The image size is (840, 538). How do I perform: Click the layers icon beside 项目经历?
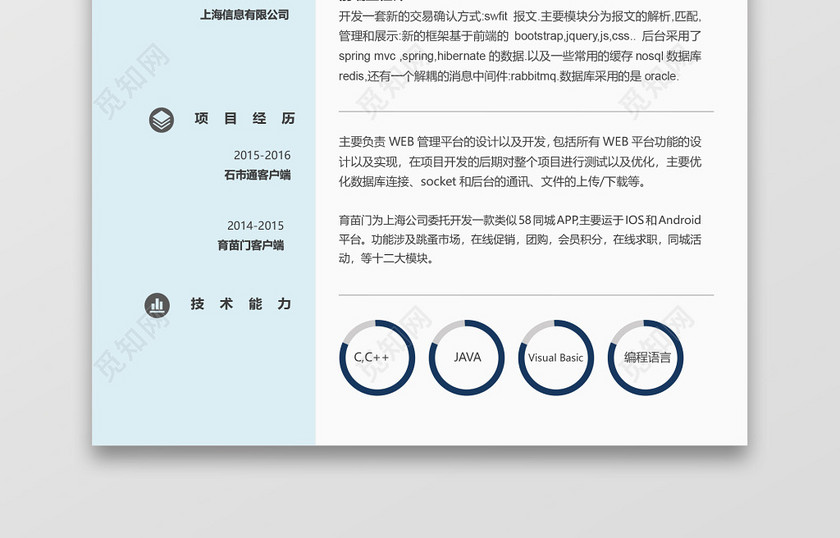pyautogui.click(x=161, y=119)
